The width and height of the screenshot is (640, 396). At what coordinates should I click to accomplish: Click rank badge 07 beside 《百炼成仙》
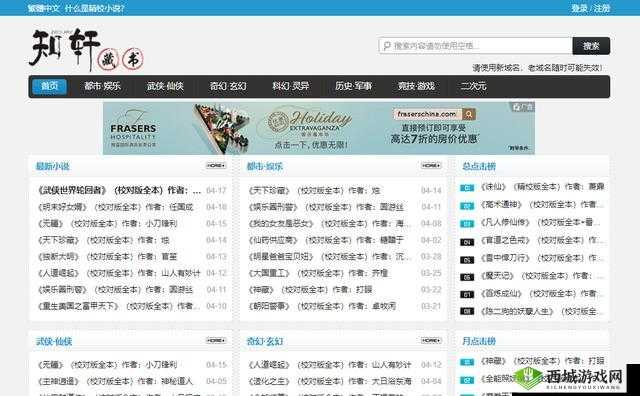coord(467,294)
